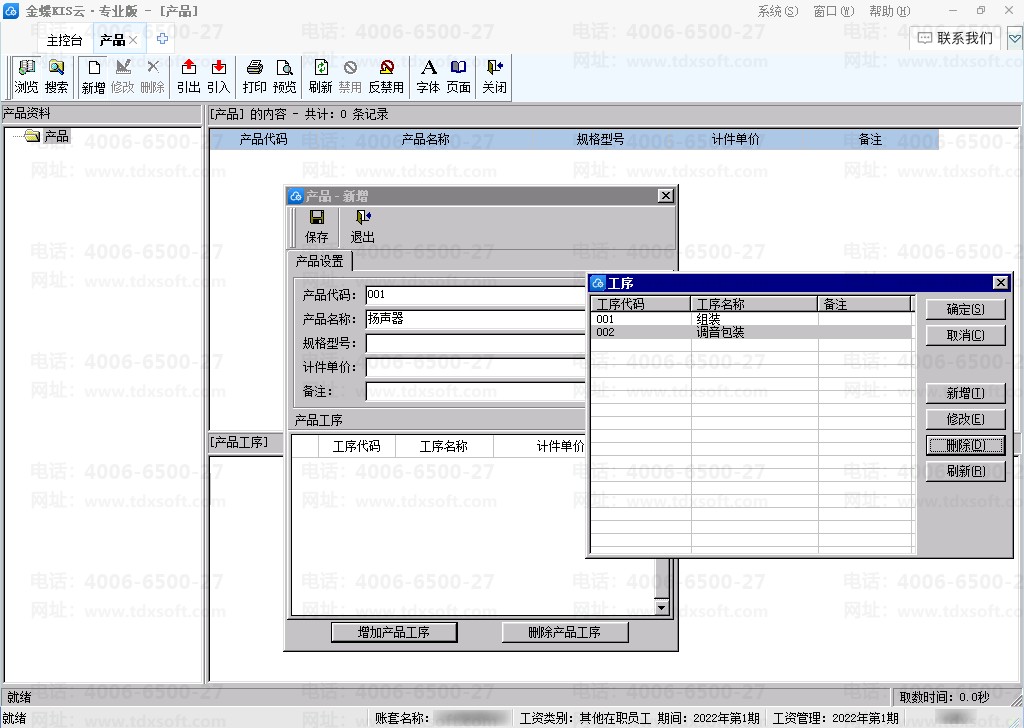Click the 计件单价 column header in main list

(735, 139)
